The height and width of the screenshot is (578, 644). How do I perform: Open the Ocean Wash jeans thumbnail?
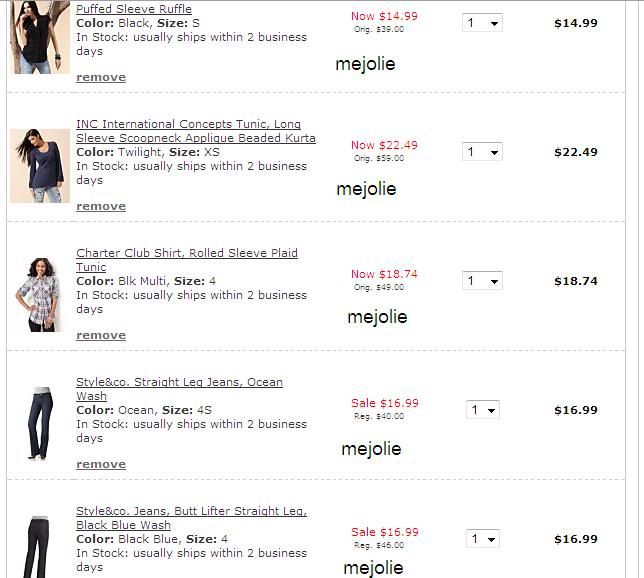click(x=40, y=422)
